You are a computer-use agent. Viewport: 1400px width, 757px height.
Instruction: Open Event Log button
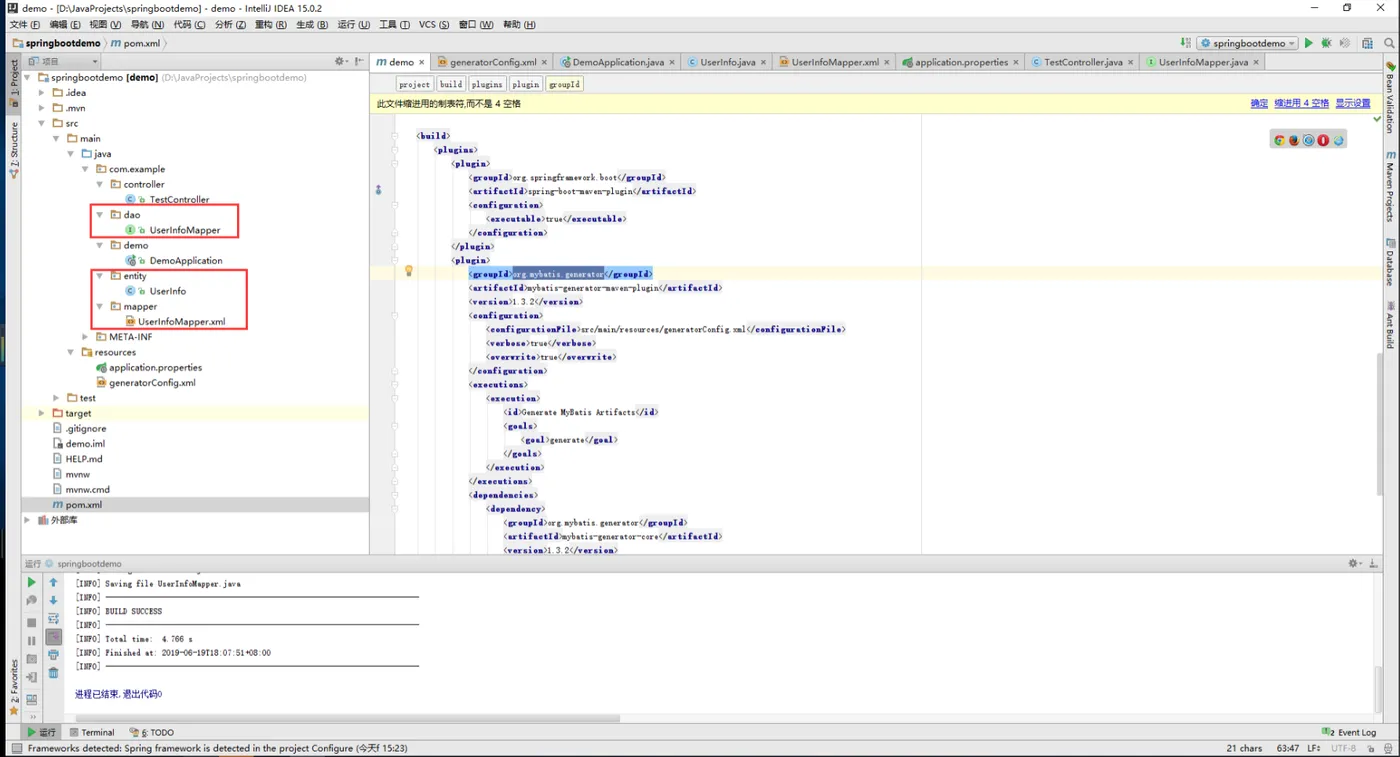coord(1349,732)
